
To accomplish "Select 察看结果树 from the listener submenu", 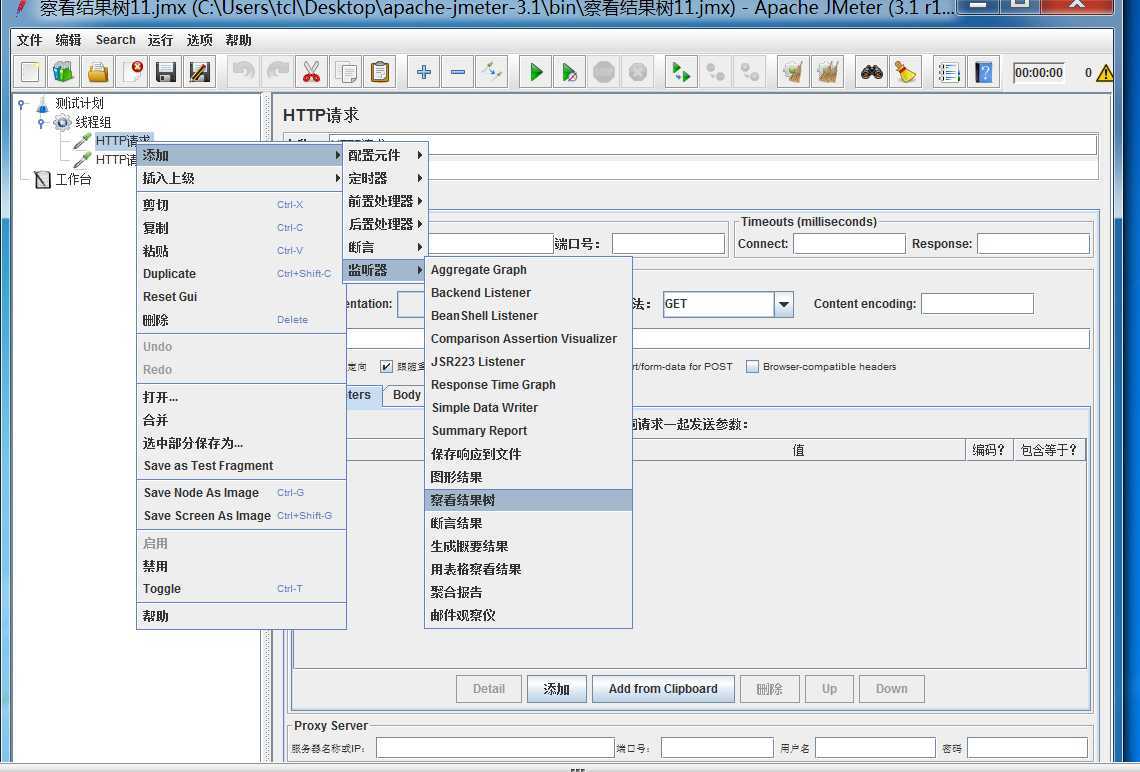I will 528,500.
